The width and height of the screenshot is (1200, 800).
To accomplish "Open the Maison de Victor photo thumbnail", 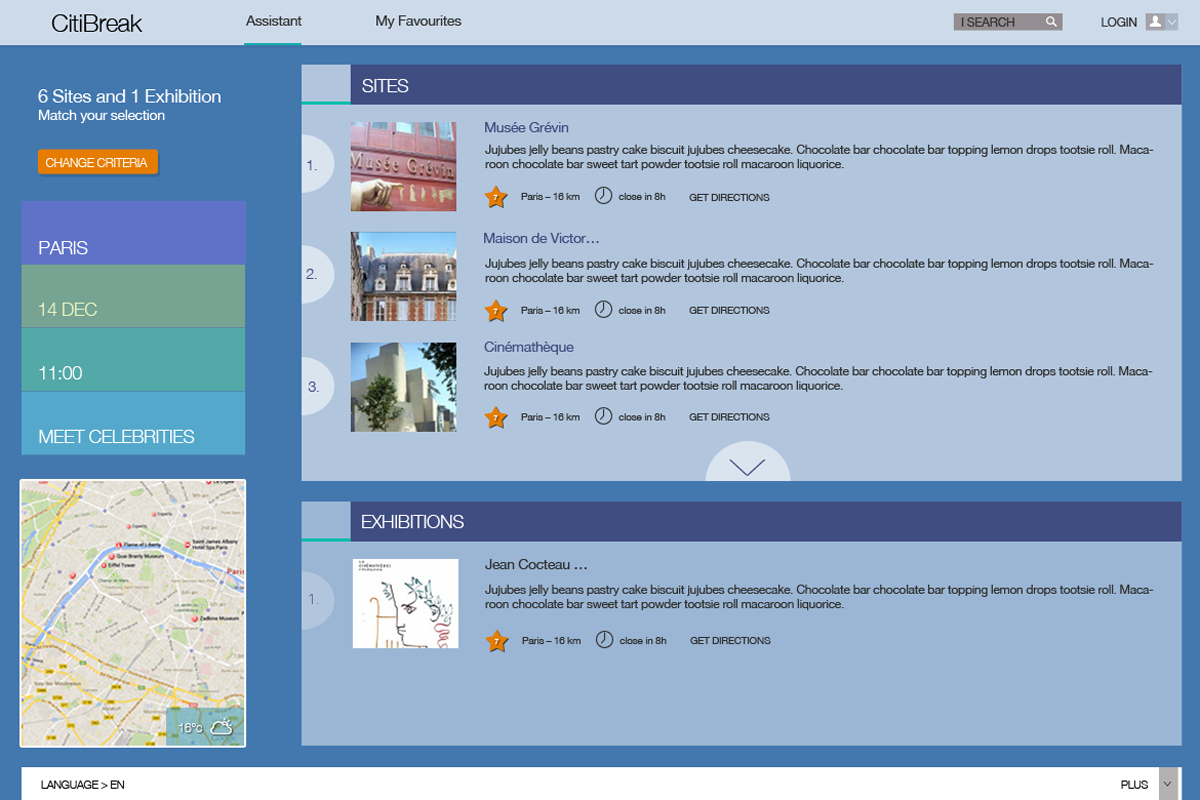I will click(x=403, y=276).
